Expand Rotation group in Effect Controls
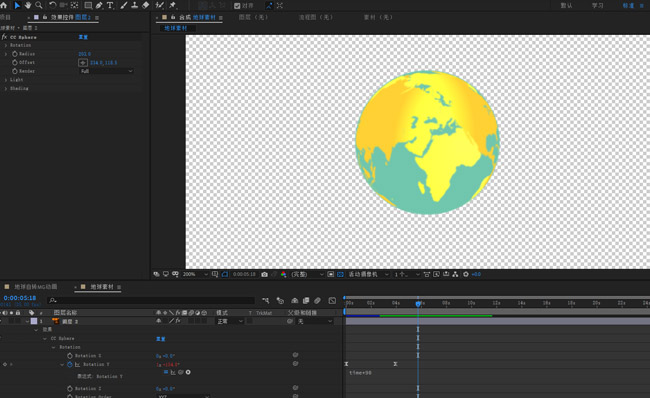This screenshot has width=650, height=398. [6, 45]
